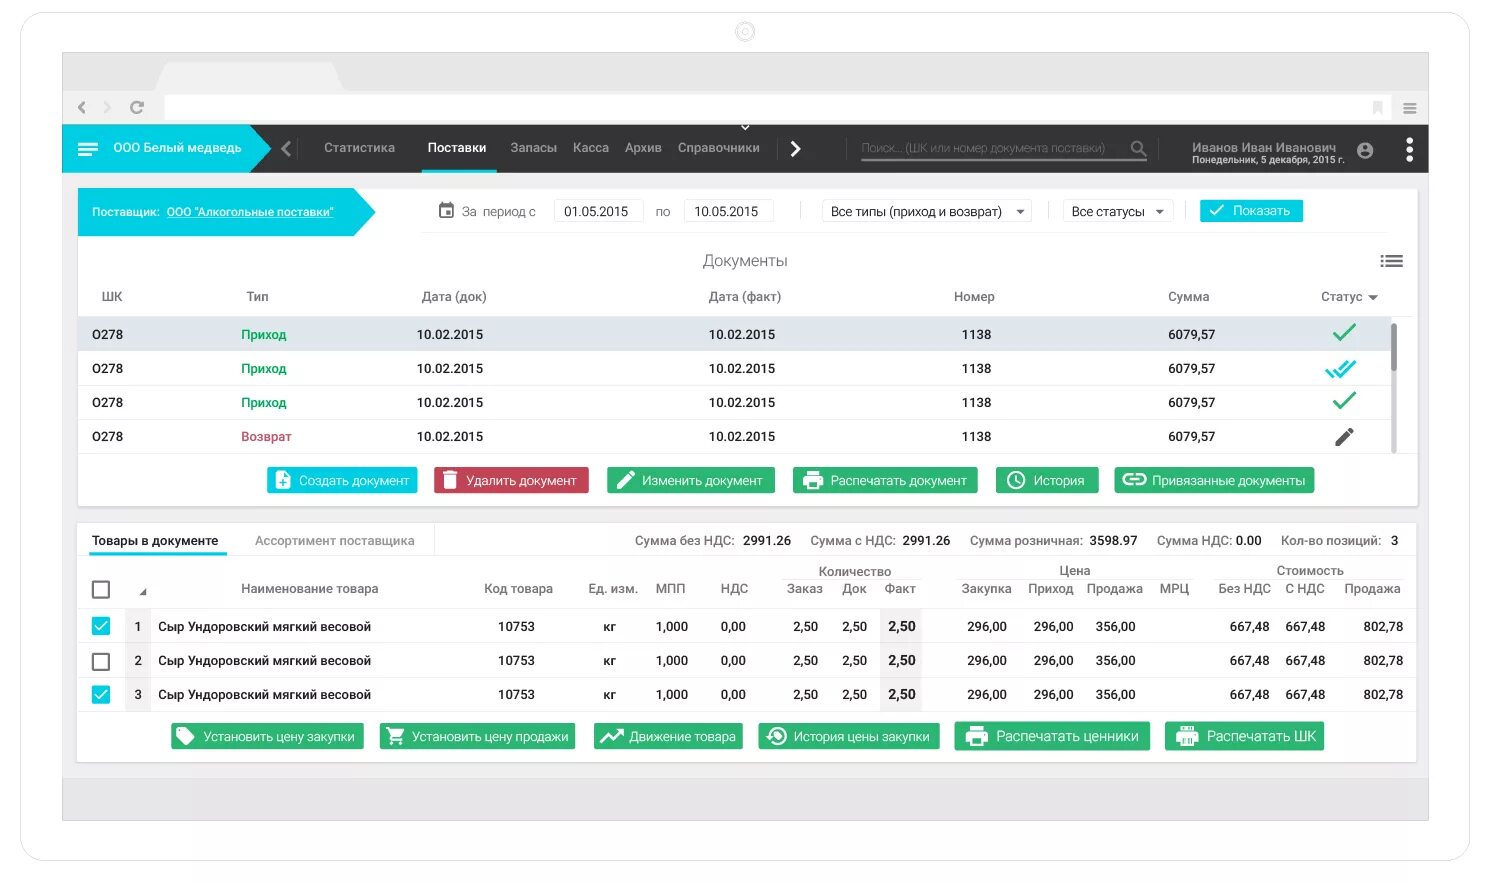
Task: Click the end date field 10.05.2015
Action: click(x=727, y=211)
